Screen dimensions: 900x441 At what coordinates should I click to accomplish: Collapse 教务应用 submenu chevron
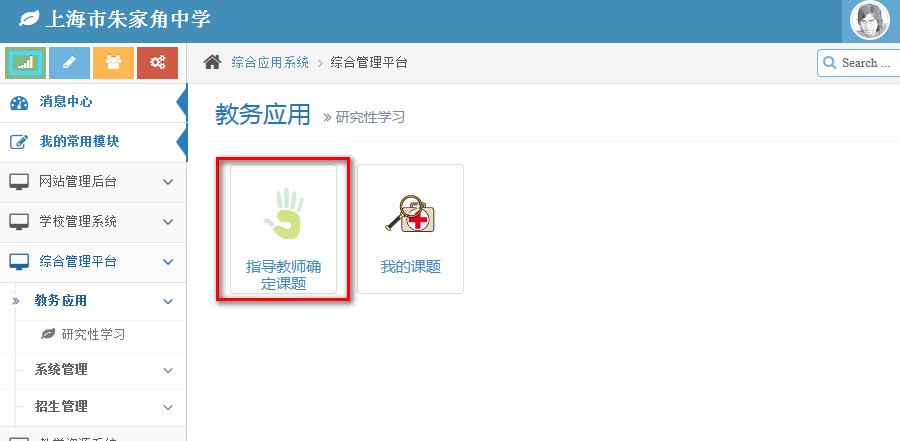pos(168,301)
